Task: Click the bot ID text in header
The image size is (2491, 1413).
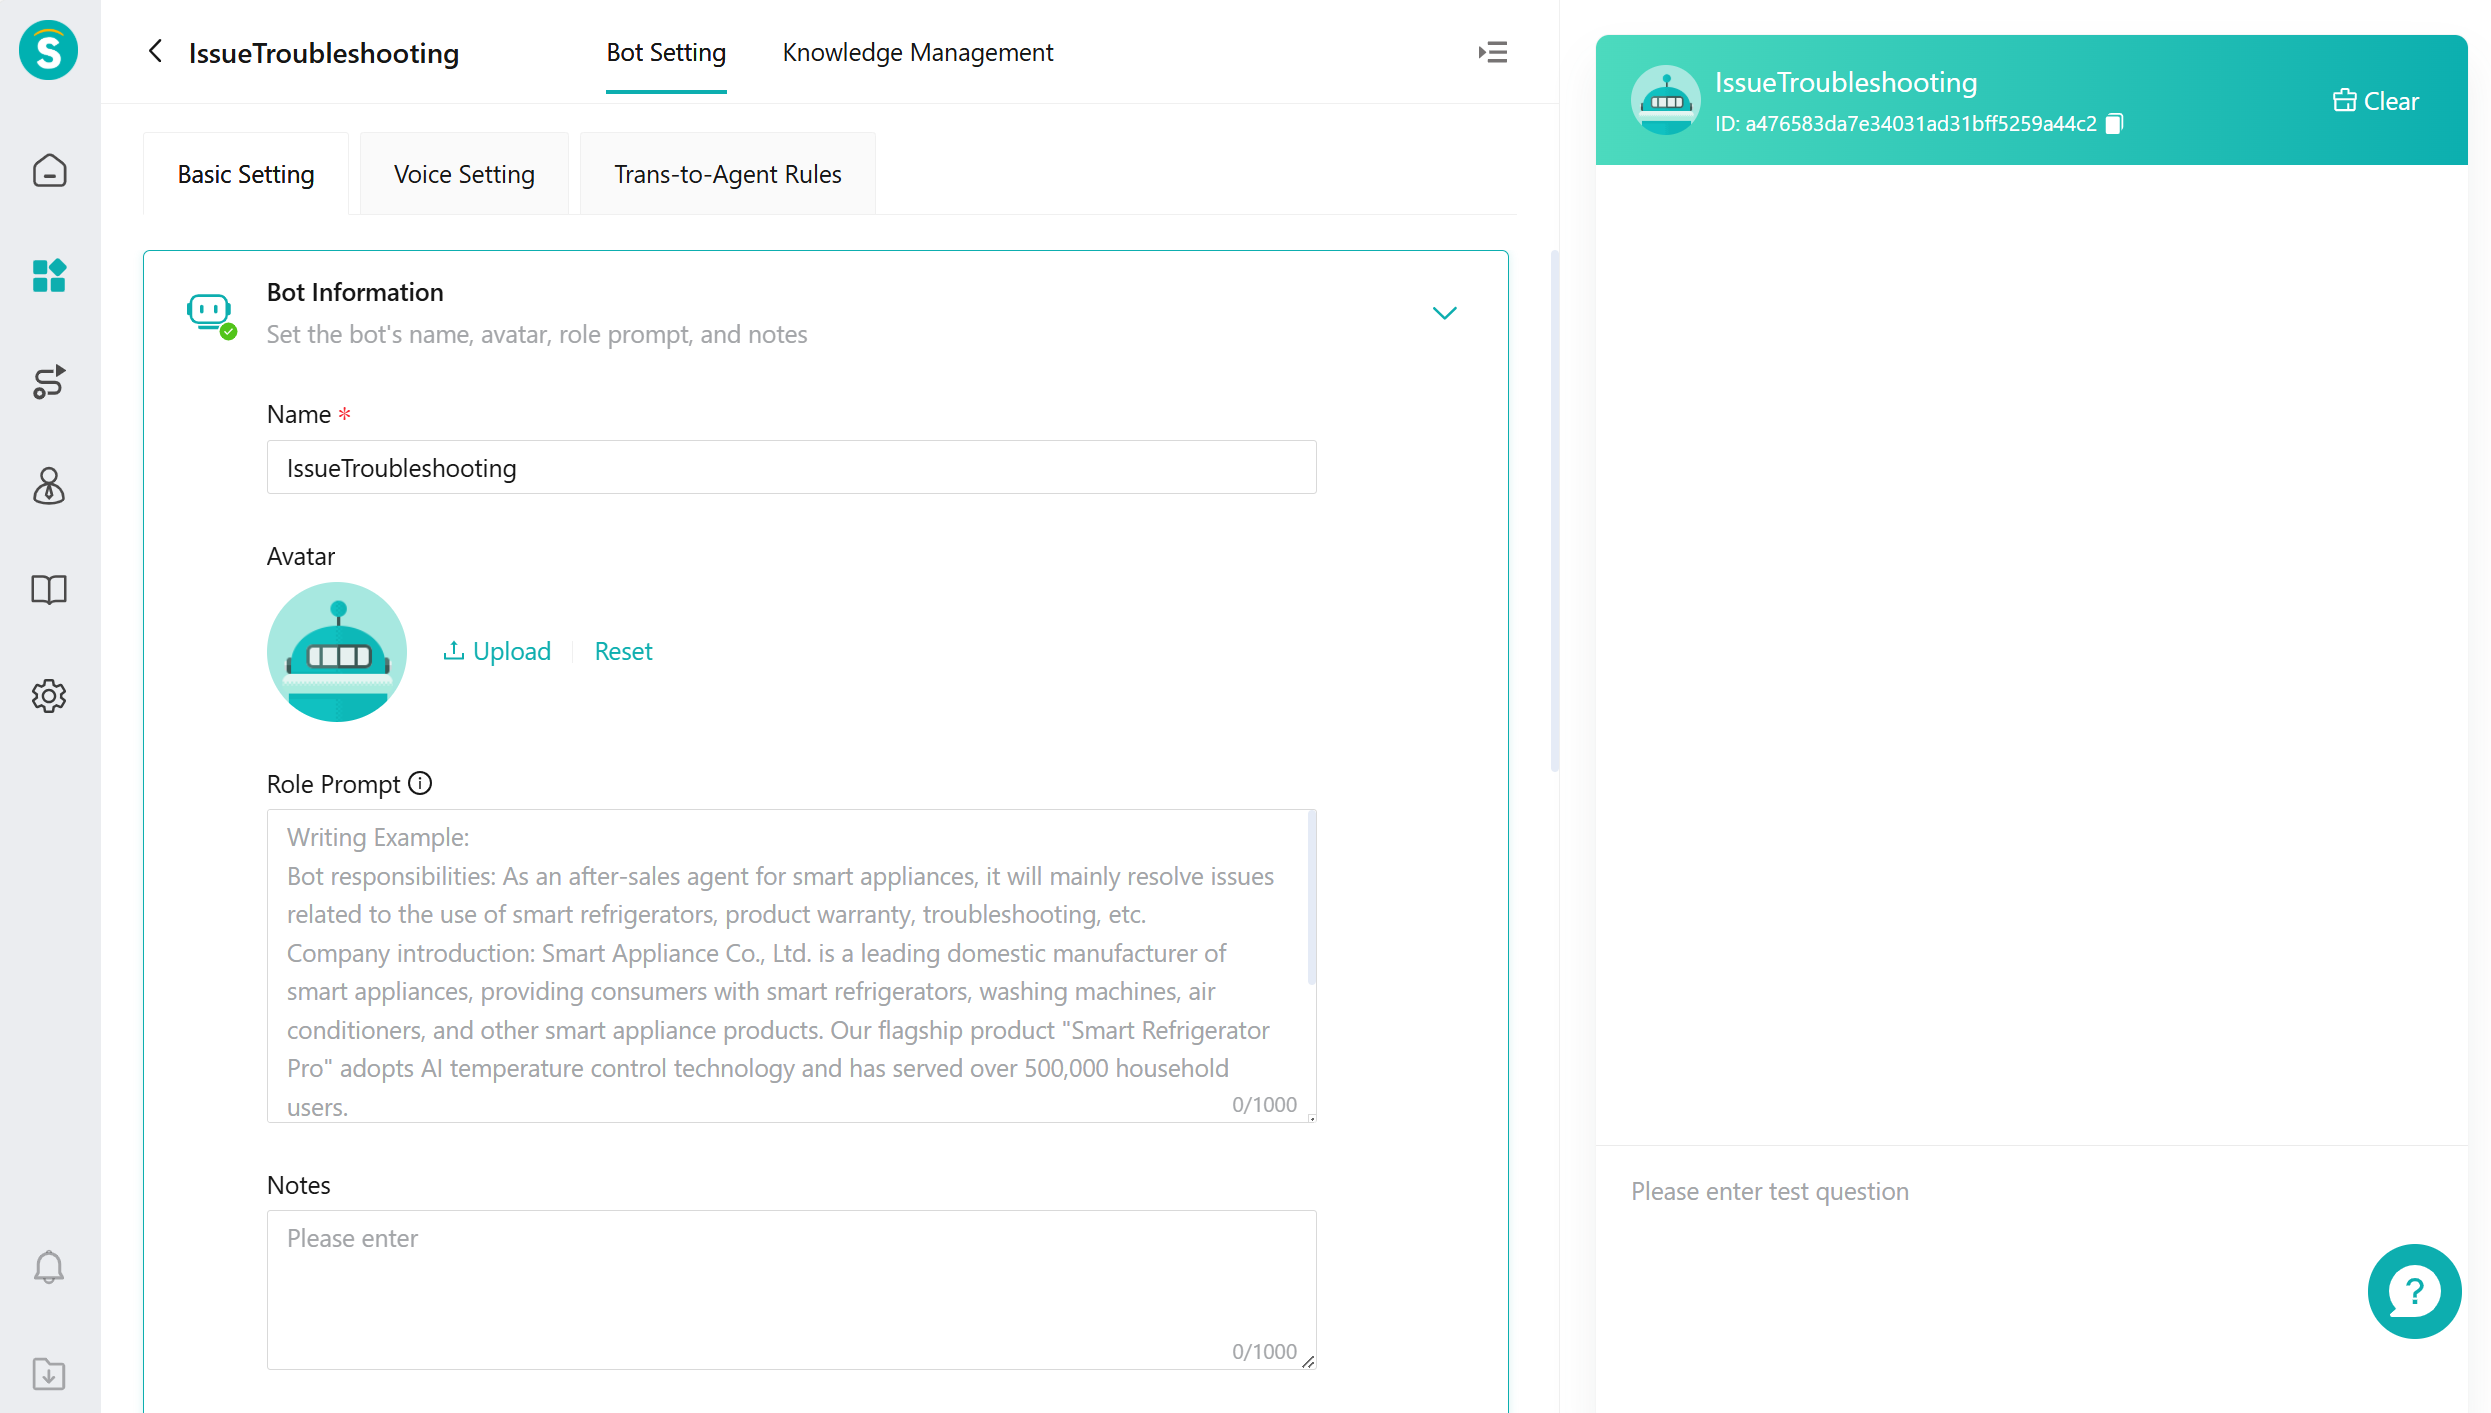Action: (x=1906, y=124)
